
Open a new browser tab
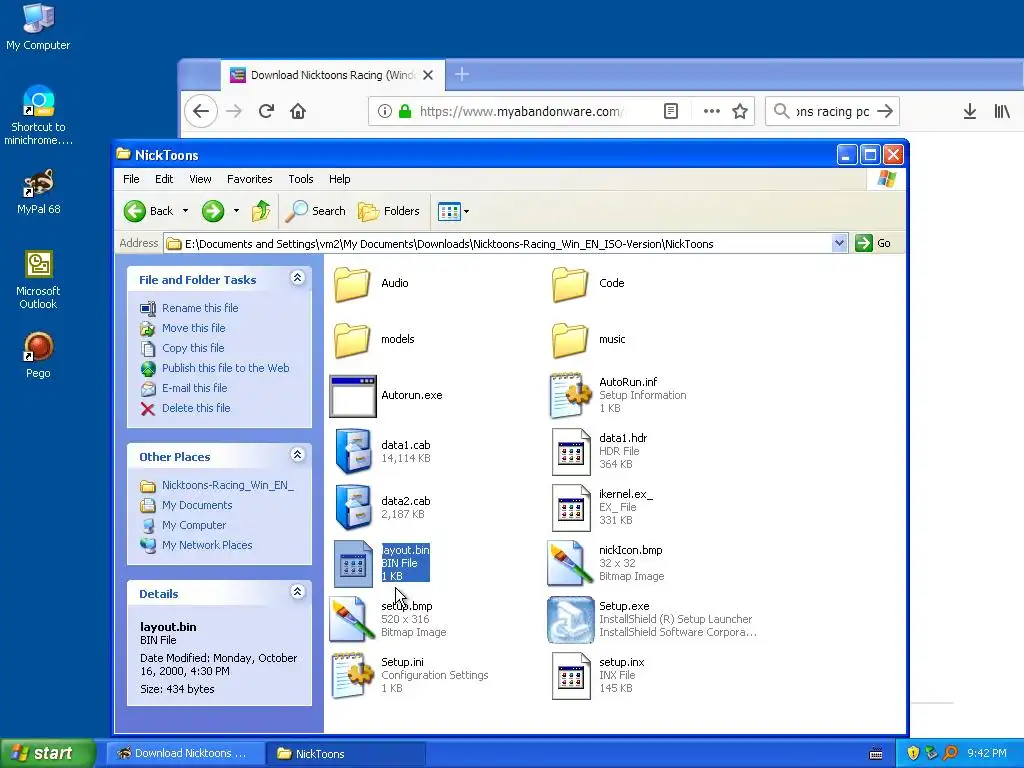[462, 74]
